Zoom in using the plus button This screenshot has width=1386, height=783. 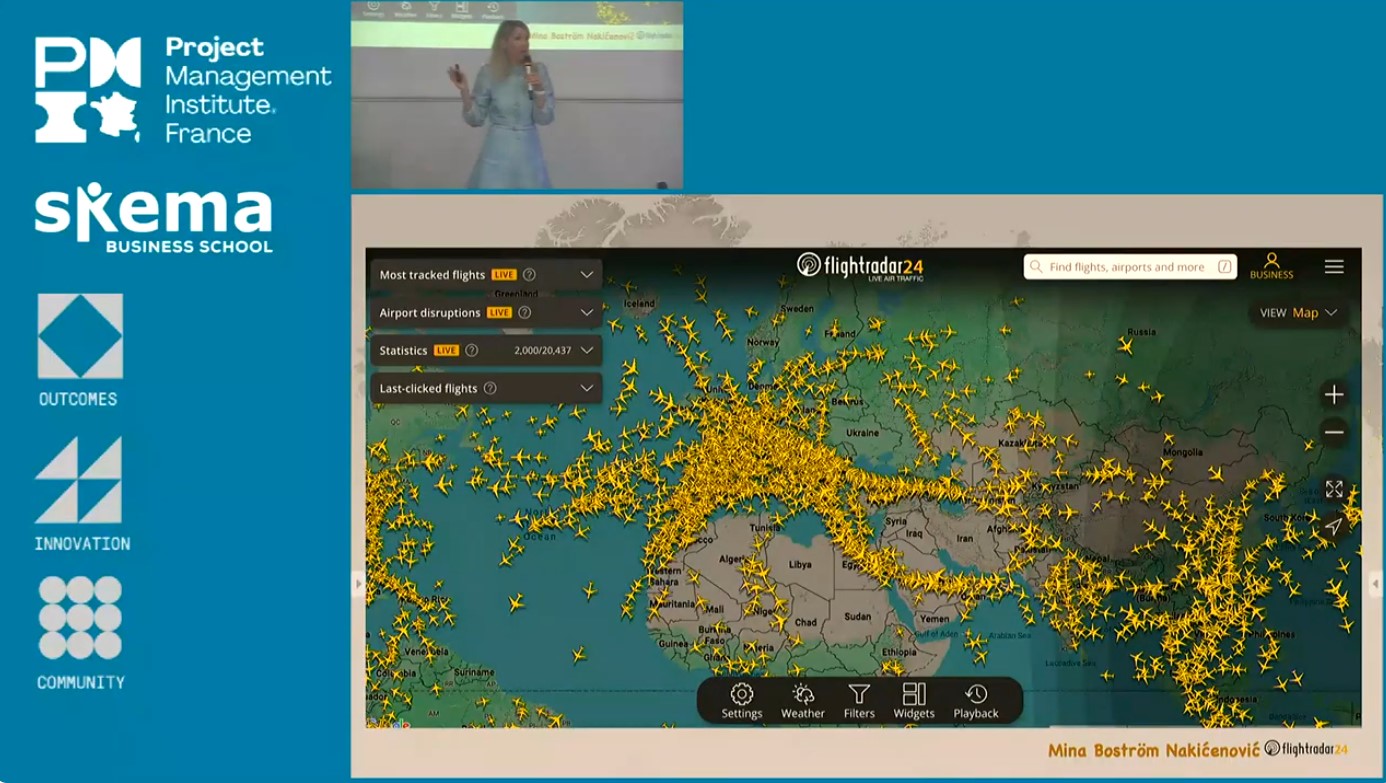click(x=1334, y=394)
